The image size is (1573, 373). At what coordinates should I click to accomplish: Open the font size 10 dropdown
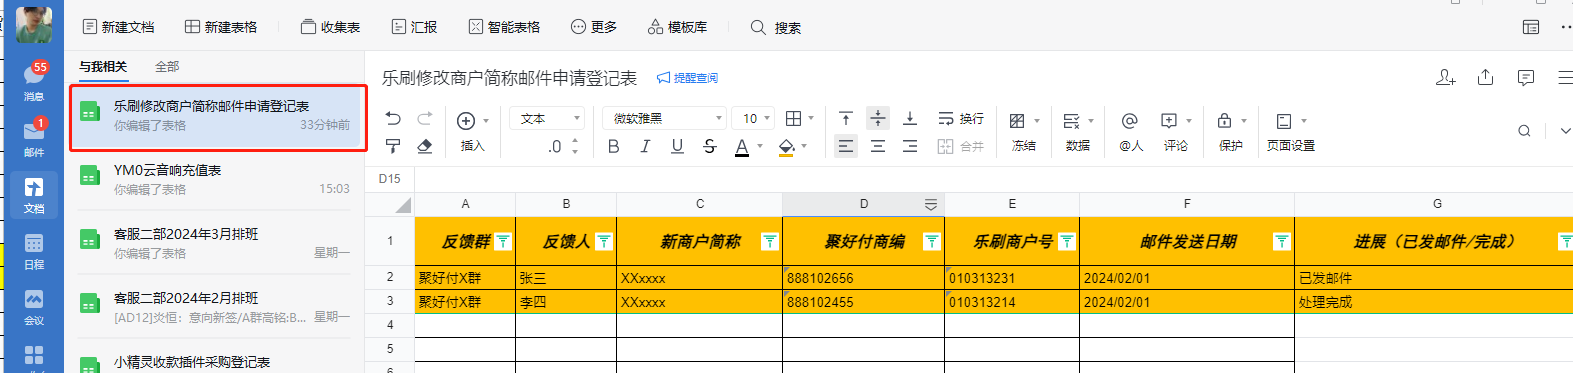(754, 118)
